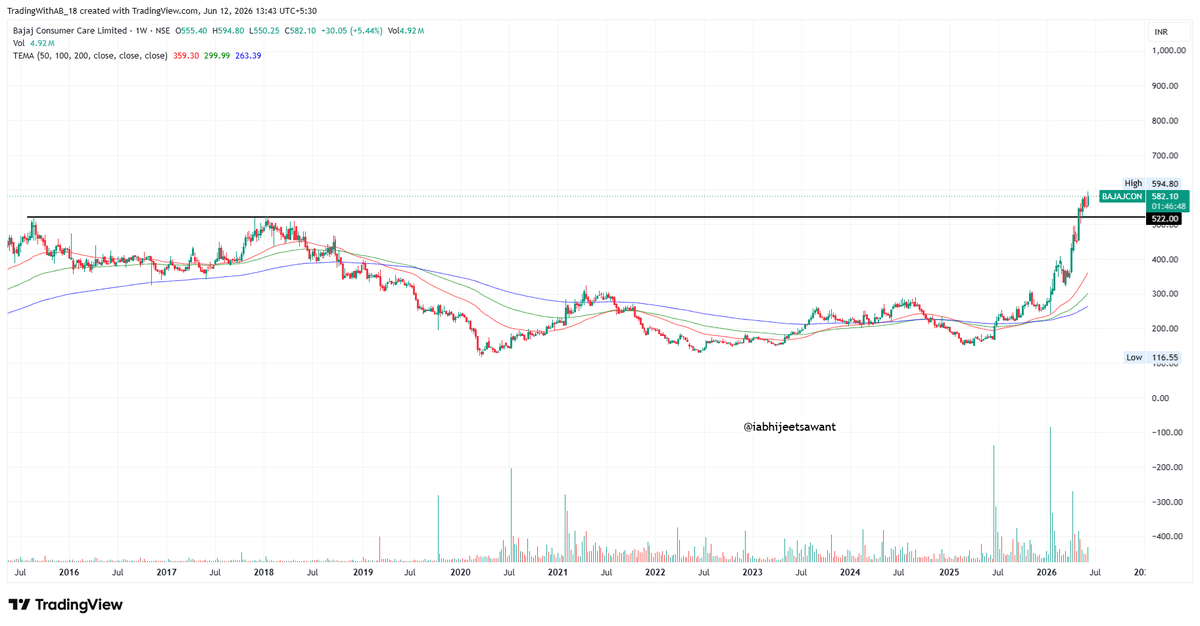Screen dimensions: 1200x626
Task: Click the TradingView logo at the bottom
Action: tap(65, 604)
